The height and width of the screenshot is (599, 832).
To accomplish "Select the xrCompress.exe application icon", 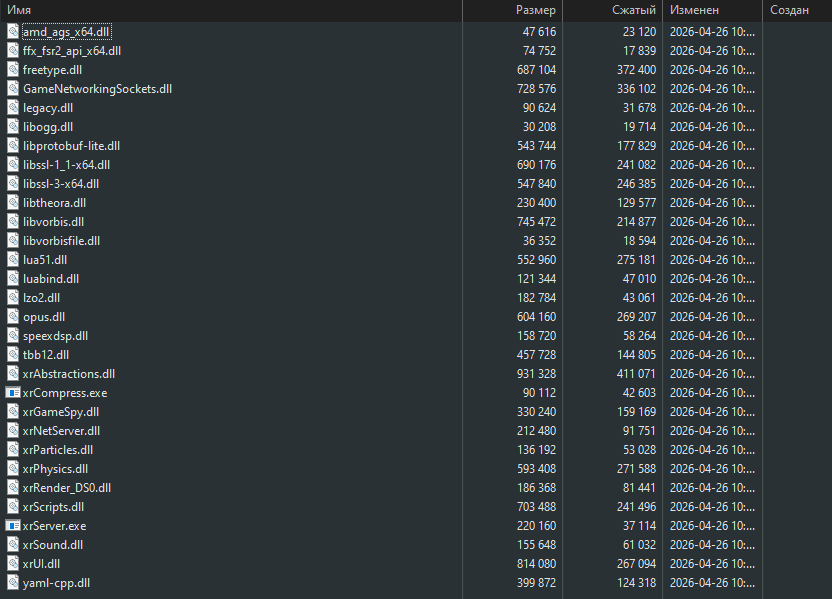I will point(13,393).
